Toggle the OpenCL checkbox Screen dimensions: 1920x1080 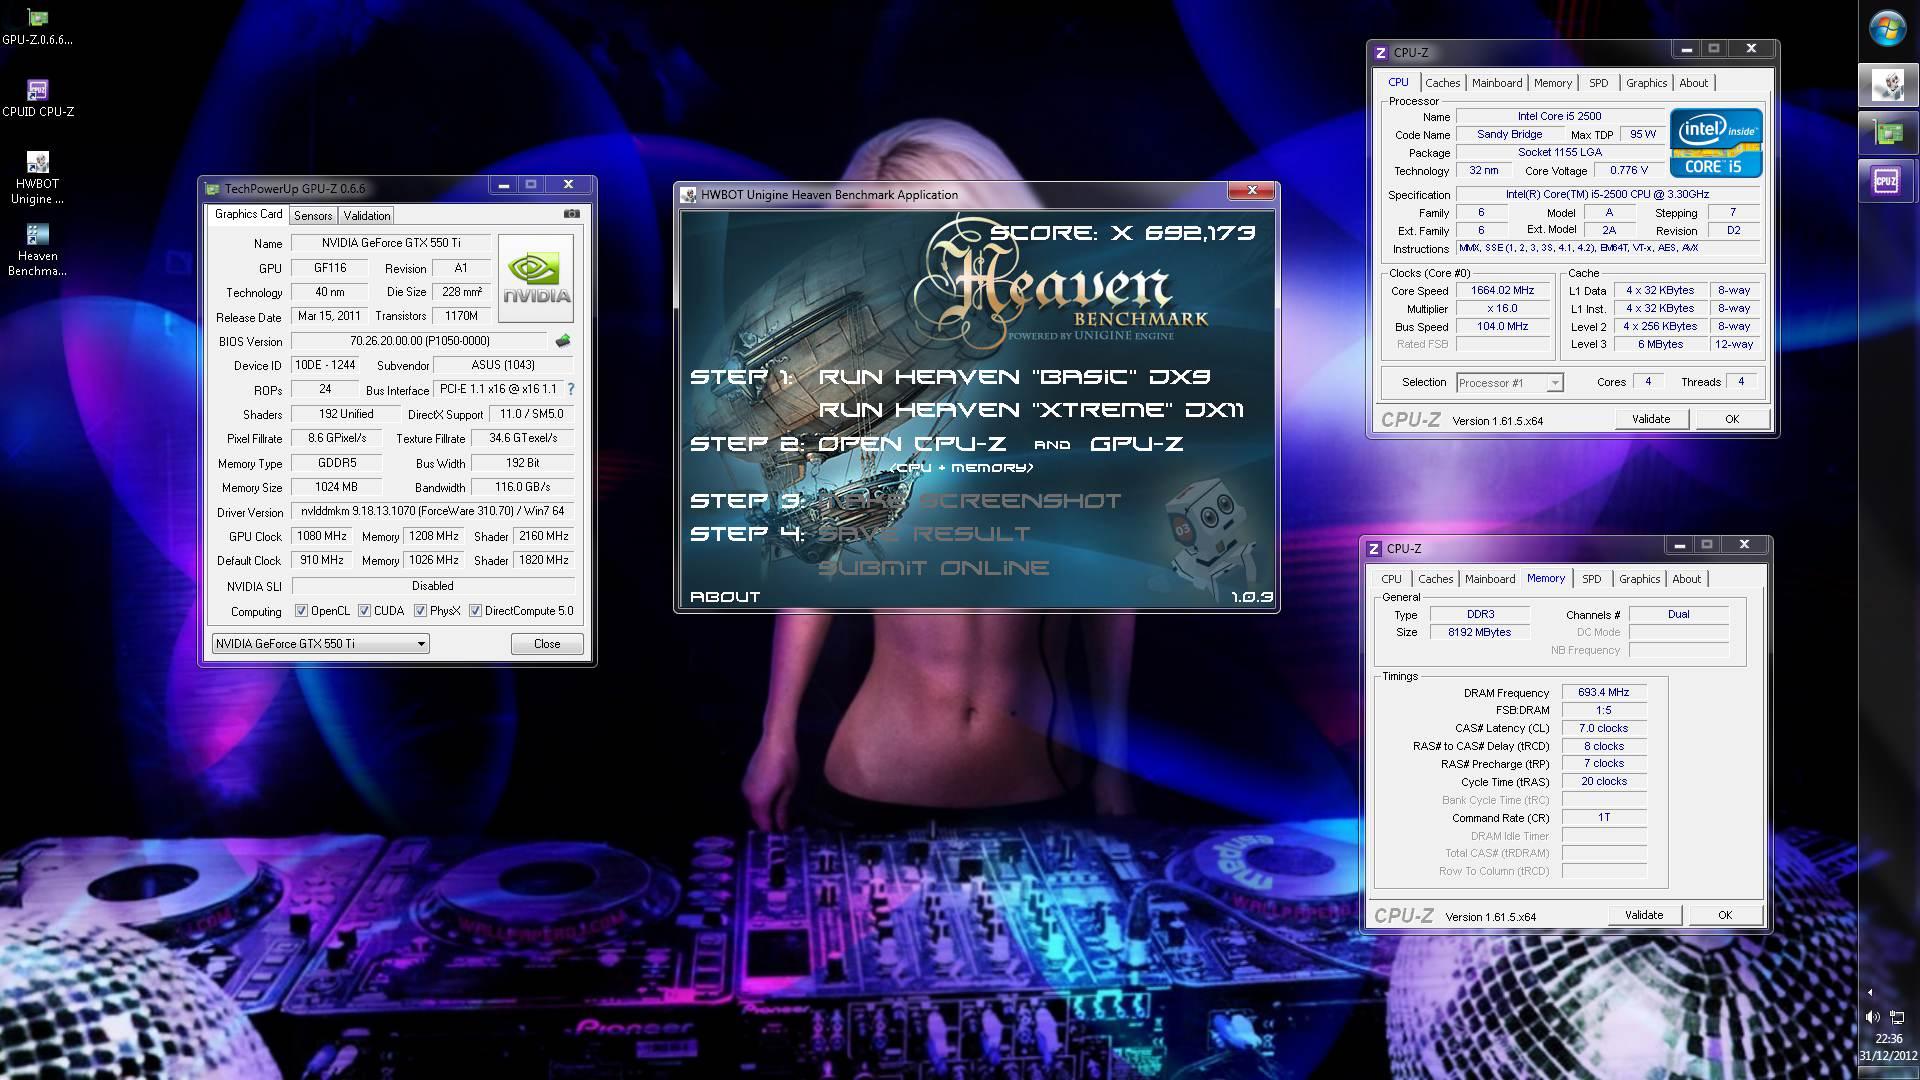tap(301, 611)
